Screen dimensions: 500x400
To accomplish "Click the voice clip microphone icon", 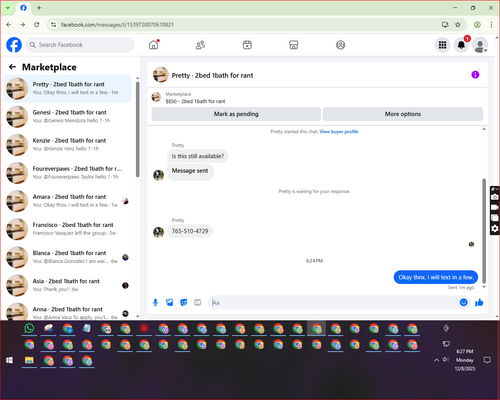I will 155,302.
